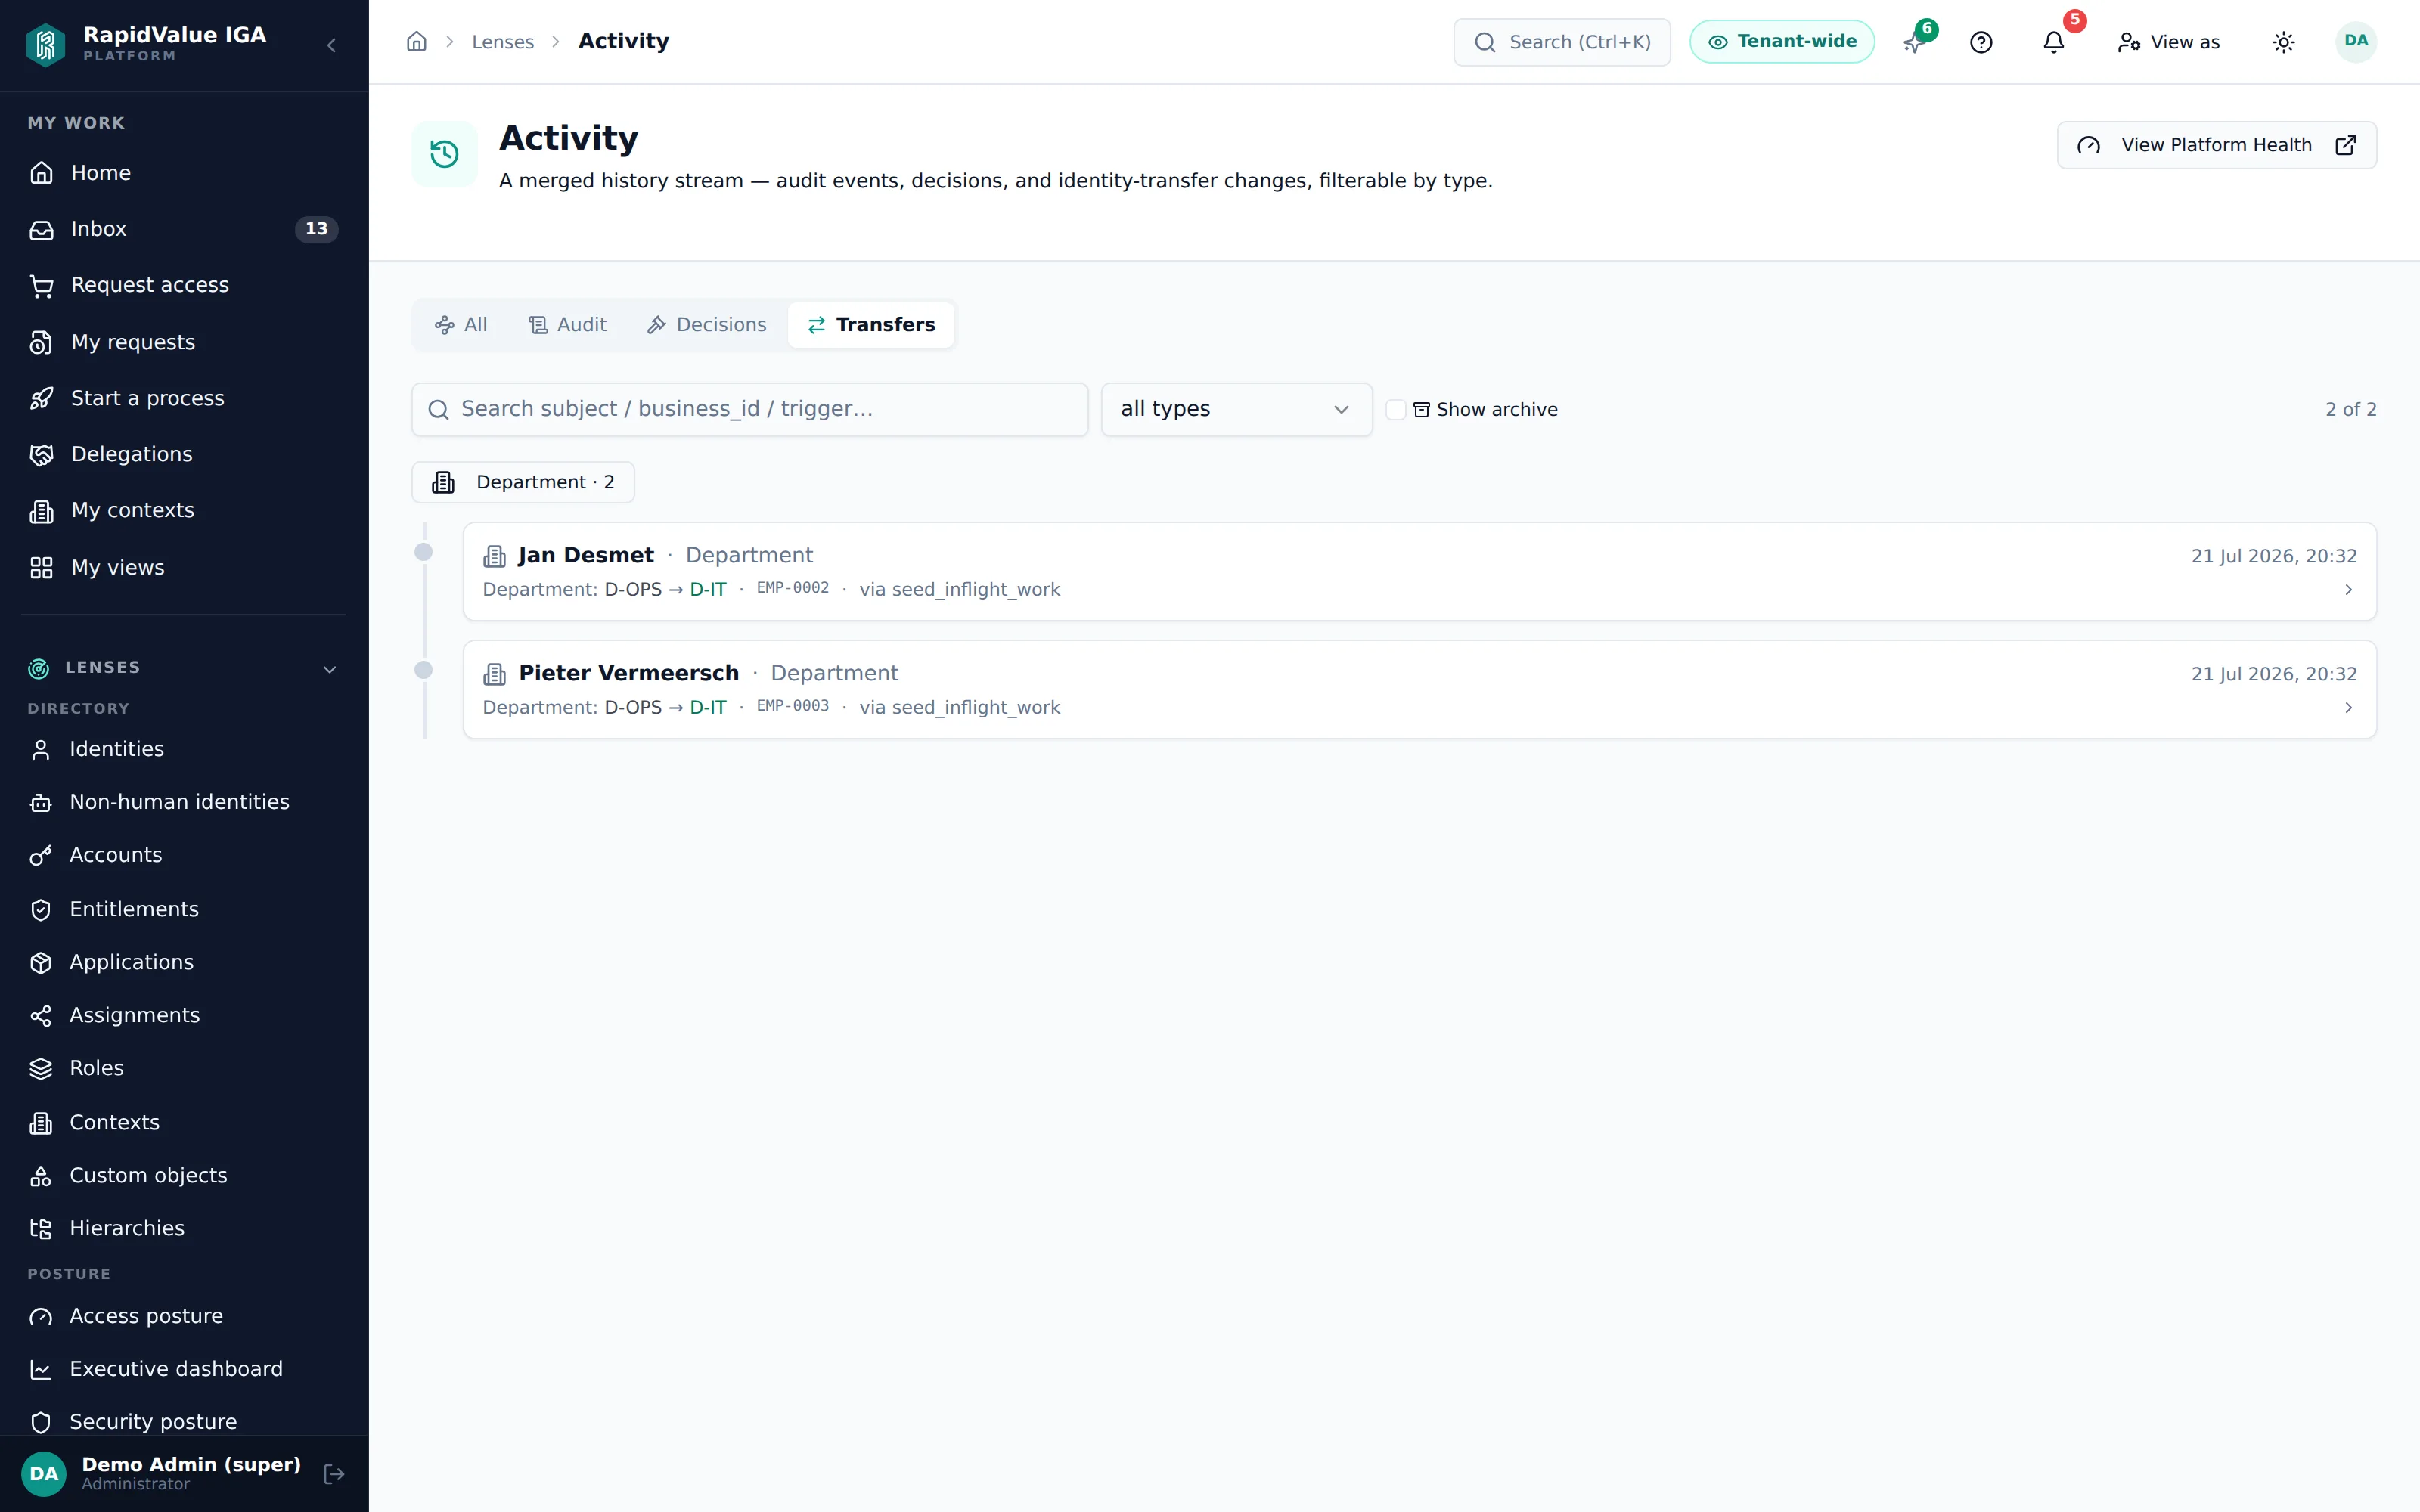Click the Jan Desmet name
Image resolution: width=2420 pixels, height=1512 pixels.
(x=586, y=555)
